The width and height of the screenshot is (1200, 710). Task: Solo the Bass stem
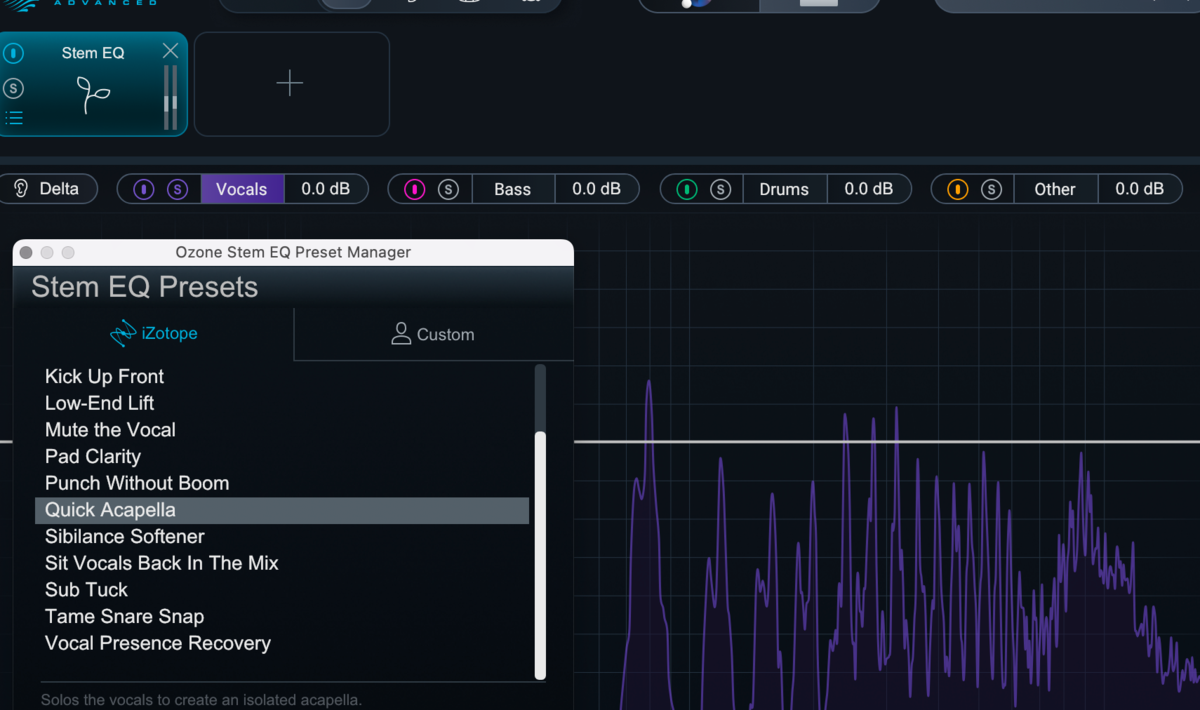click(448, 189)
